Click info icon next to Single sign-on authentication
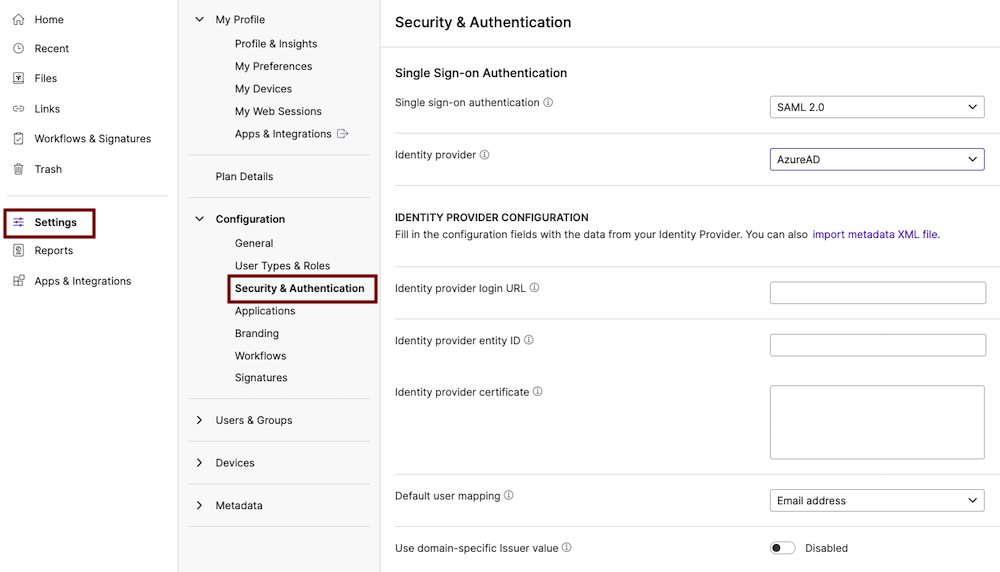This screenshot has width=1000, height=572. pos(548,102)
